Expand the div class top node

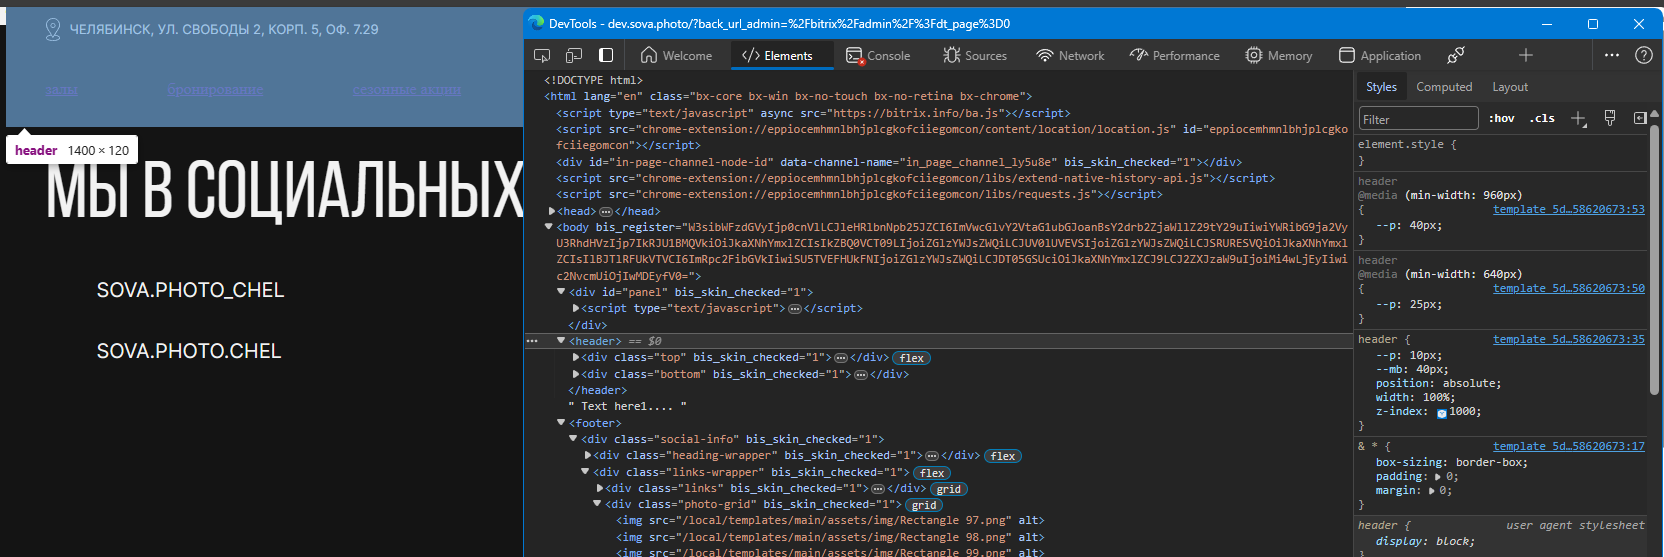tap(576, 357)
